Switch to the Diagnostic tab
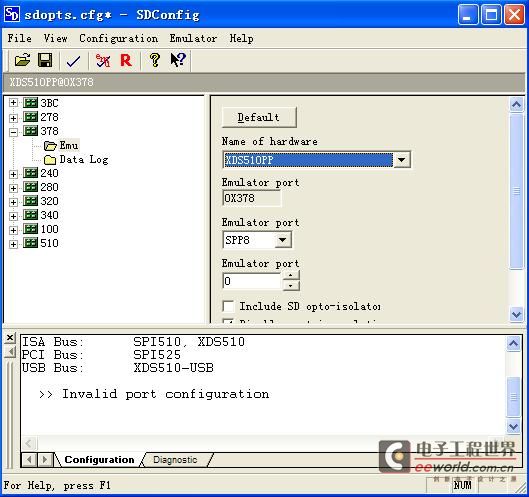 pyautogui.click(x=175, y=460)
